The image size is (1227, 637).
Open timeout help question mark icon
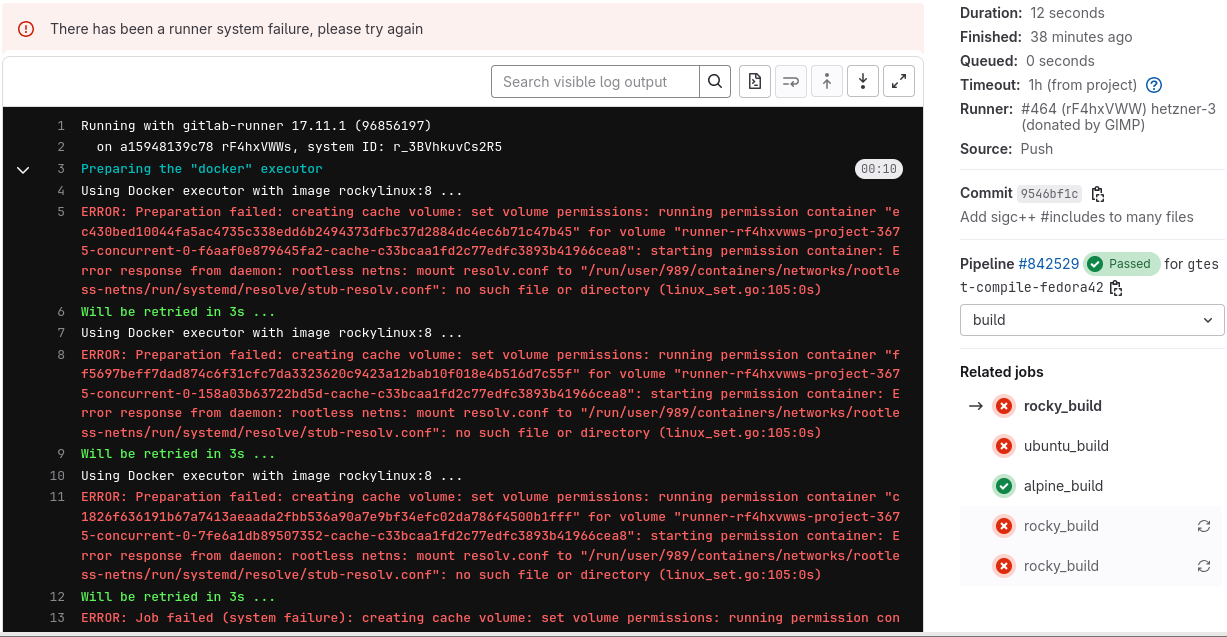click(1154, 85)
